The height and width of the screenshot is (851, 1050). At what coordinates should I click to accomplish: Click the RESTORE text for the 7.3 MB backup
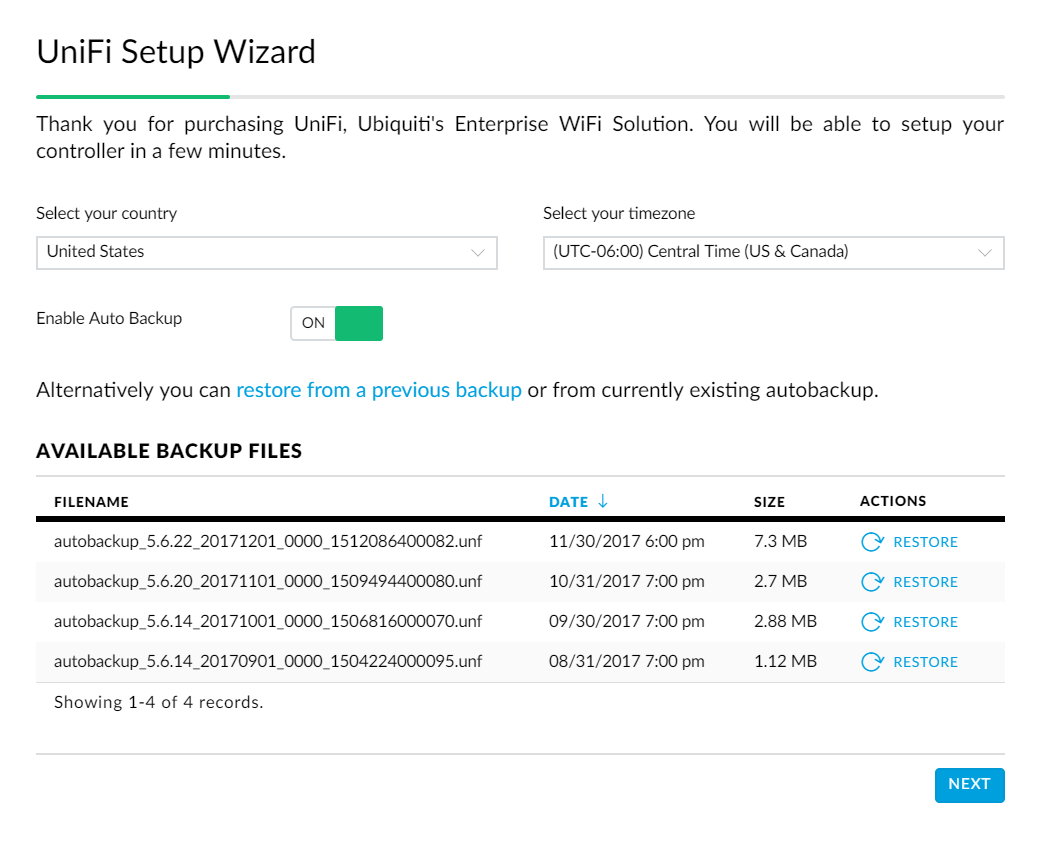pos(925,542)
